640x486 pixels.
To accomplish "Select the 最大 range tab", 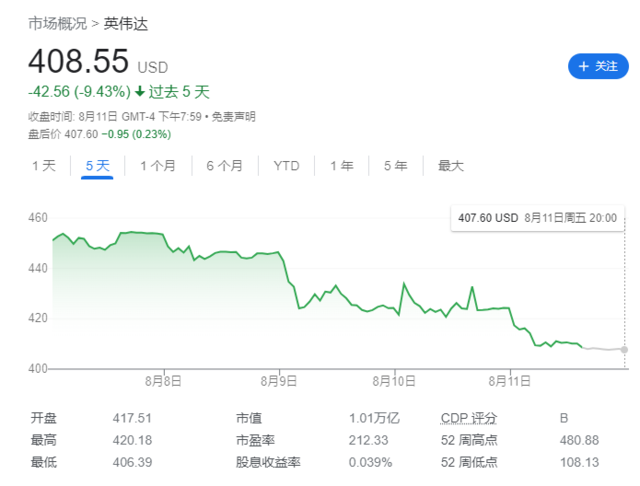I will pos(451,166).
